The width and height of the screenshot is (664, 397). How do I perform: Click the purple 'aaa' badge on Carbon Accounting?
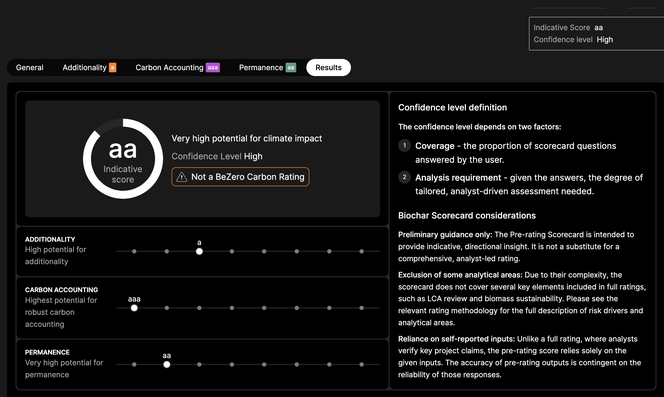pyautogui.click(x=213, y=68)
